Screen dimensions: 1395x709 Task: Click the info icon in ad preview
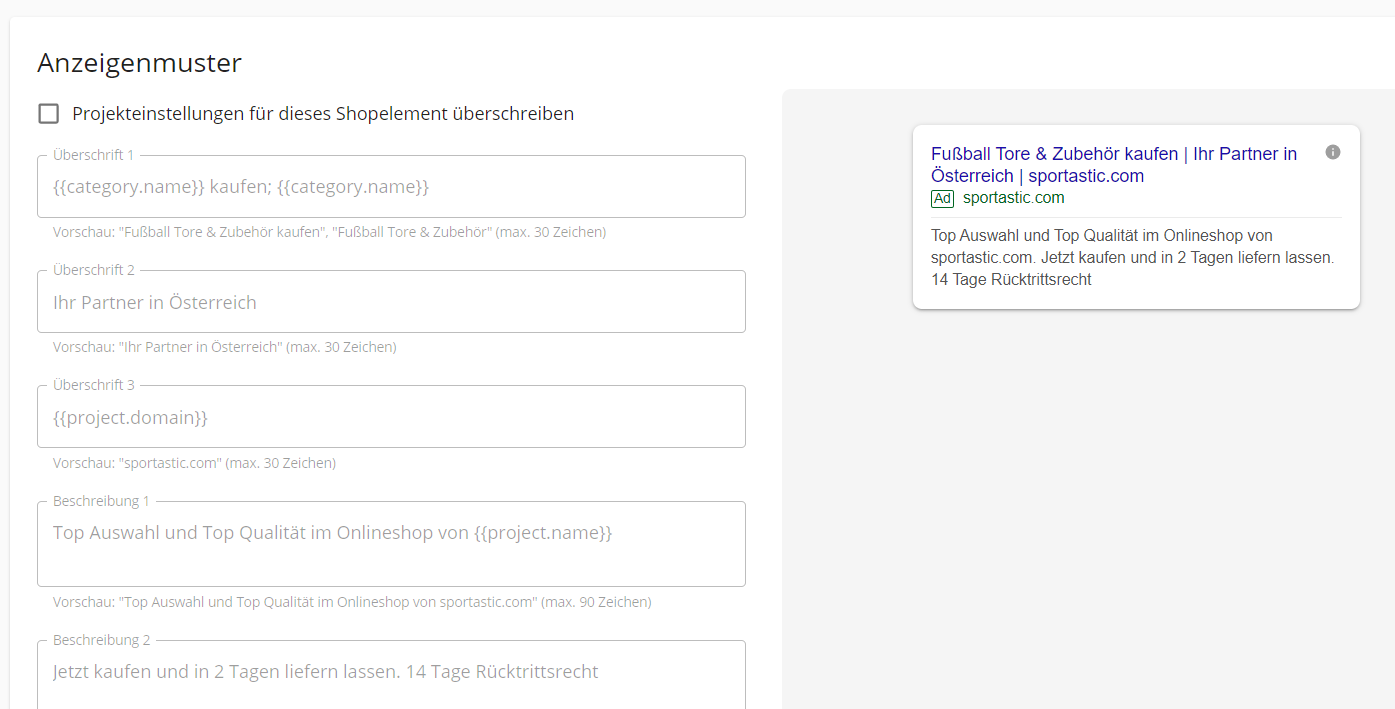coord(1333,152)
